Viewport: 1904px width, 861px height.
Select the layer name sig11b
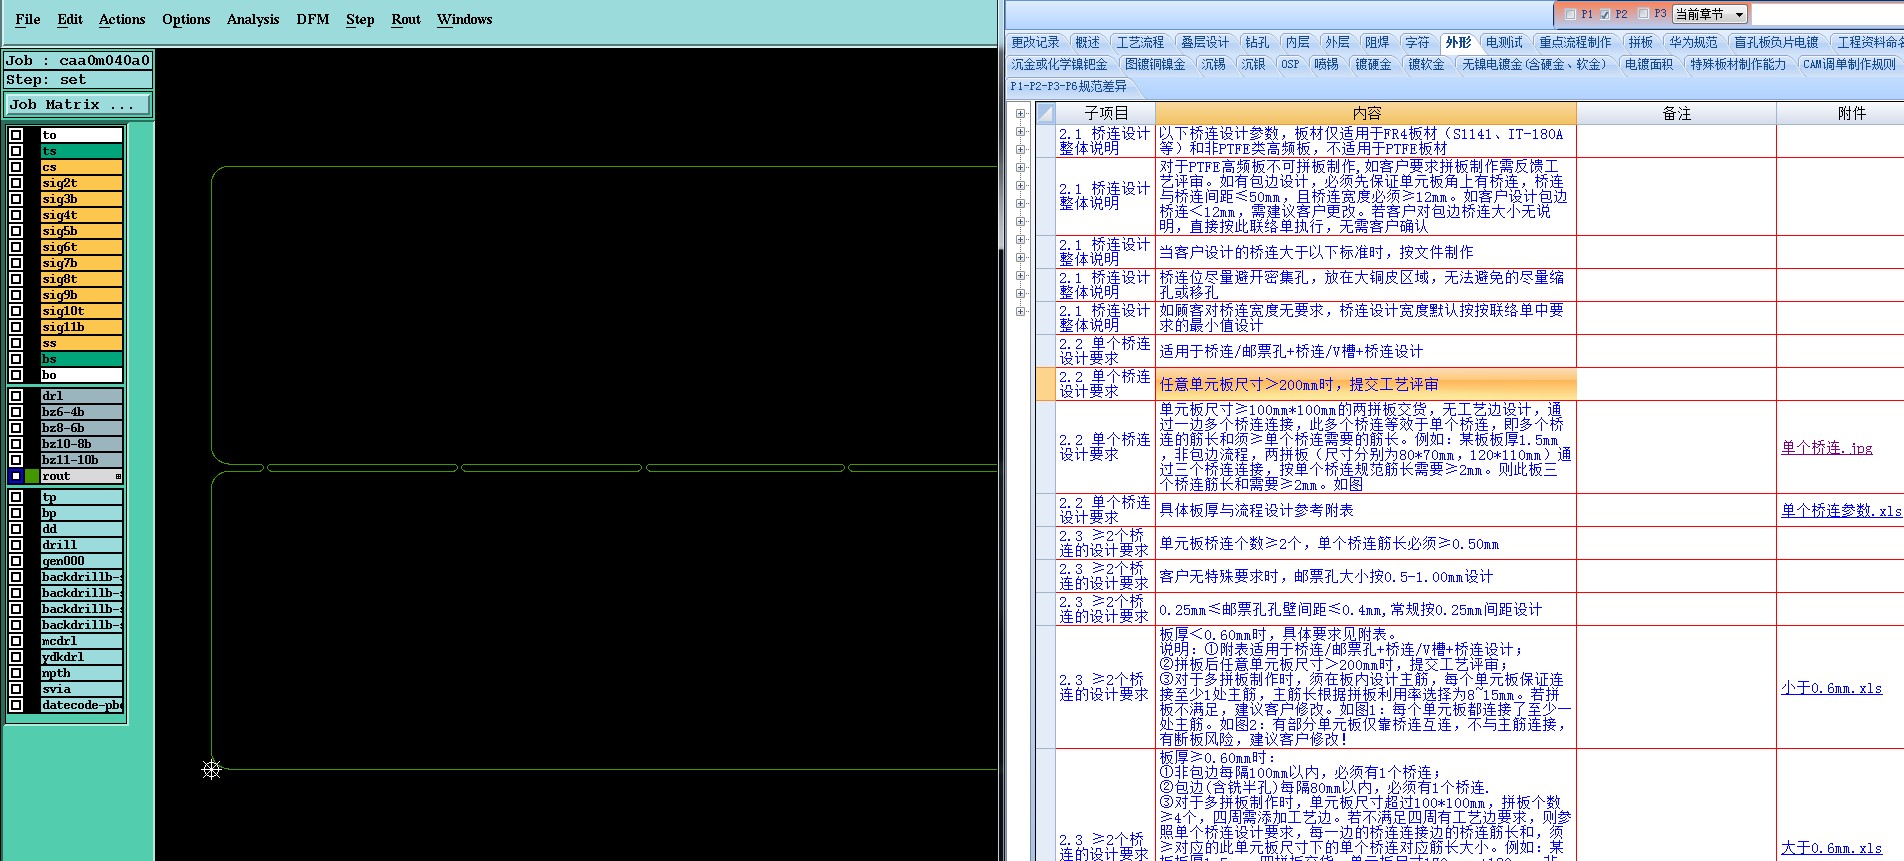81,327
